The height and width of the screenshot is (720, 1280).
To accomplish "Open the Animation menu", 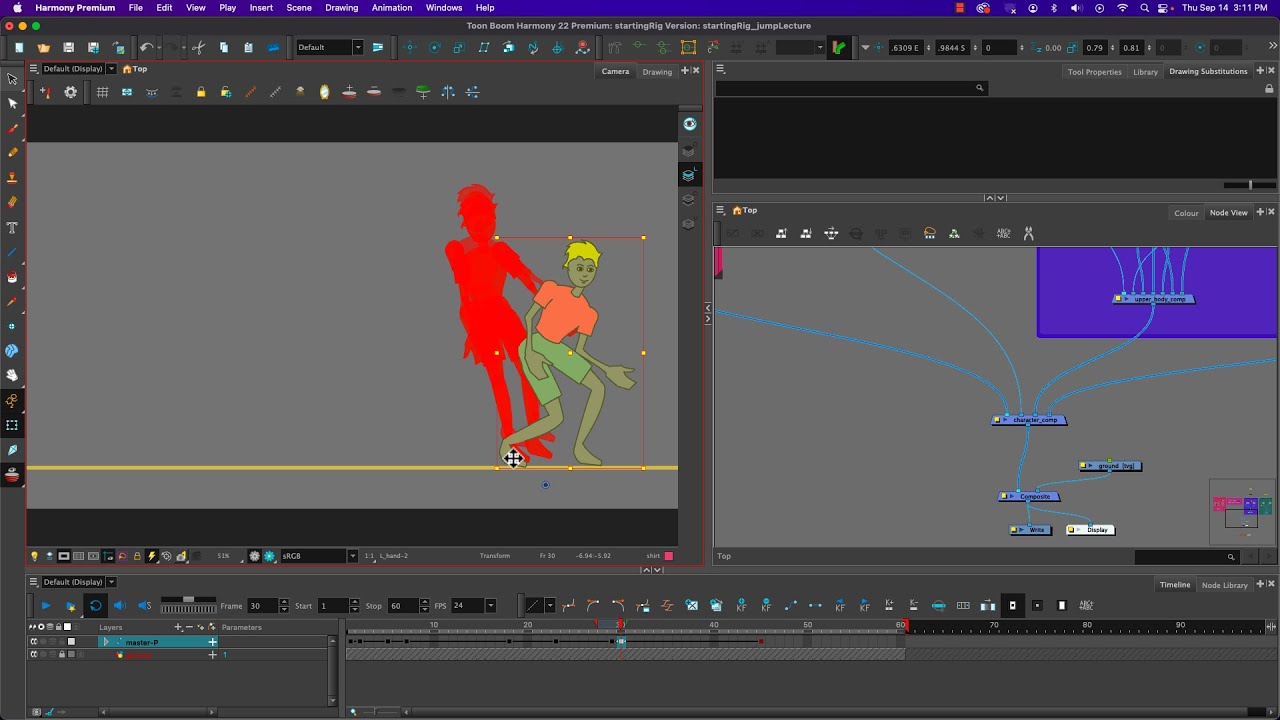I will (x=392, y=8).
